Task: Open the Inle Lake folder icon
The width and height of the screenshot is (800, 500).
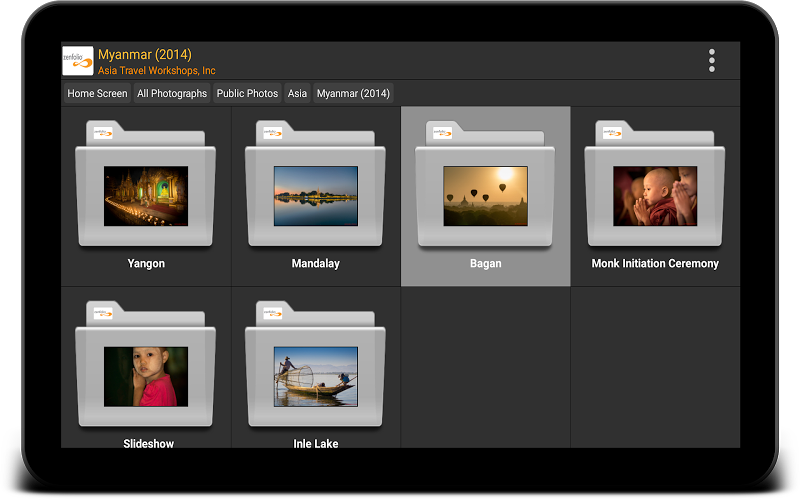Action: coord(315,364)
